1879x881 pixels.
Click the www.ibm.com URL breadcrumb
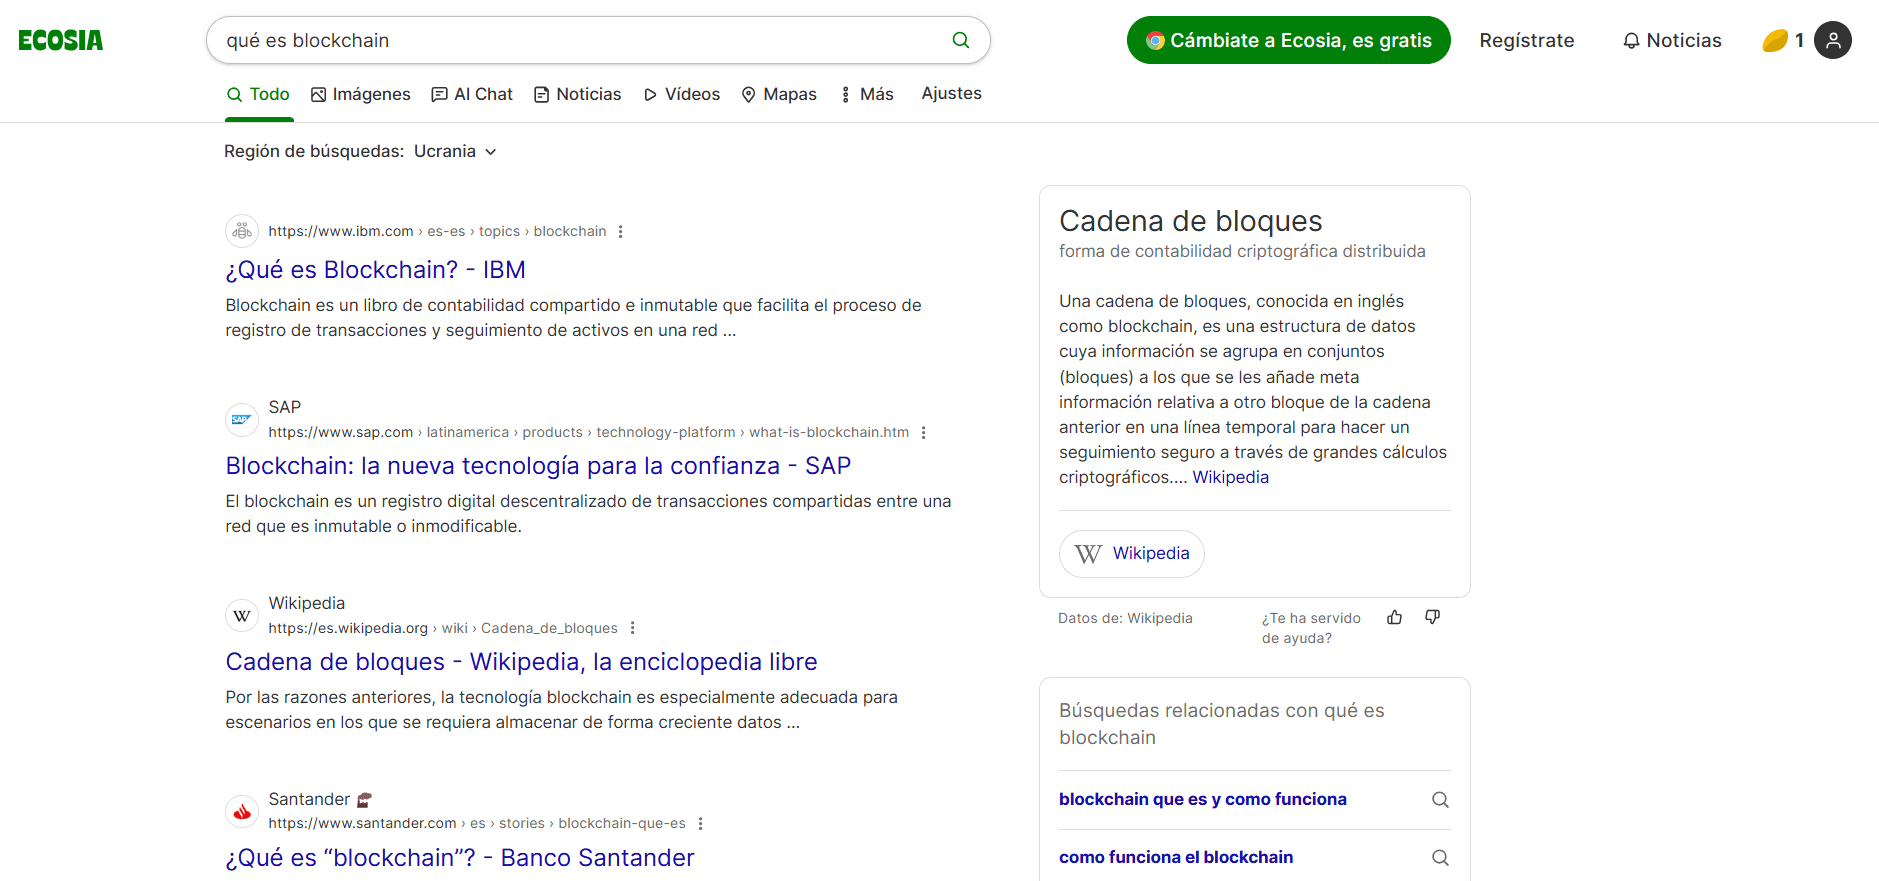click(x=437, y=231)
